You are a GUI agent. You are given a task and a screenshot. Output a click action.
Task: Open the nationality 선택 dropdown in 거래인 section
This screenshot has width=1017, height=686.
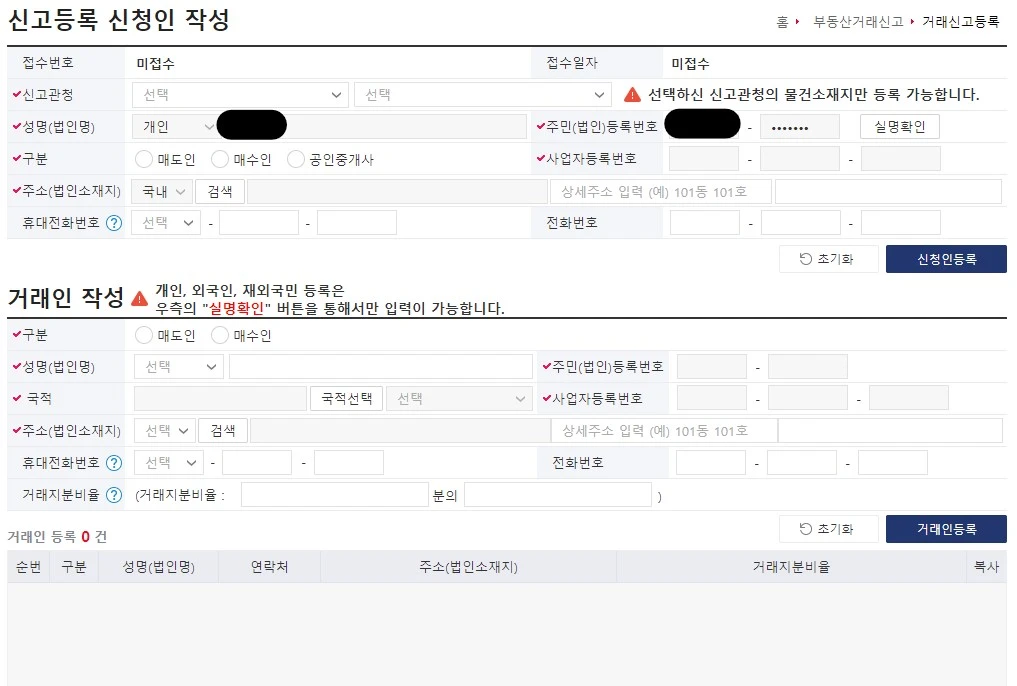point(459,397)
